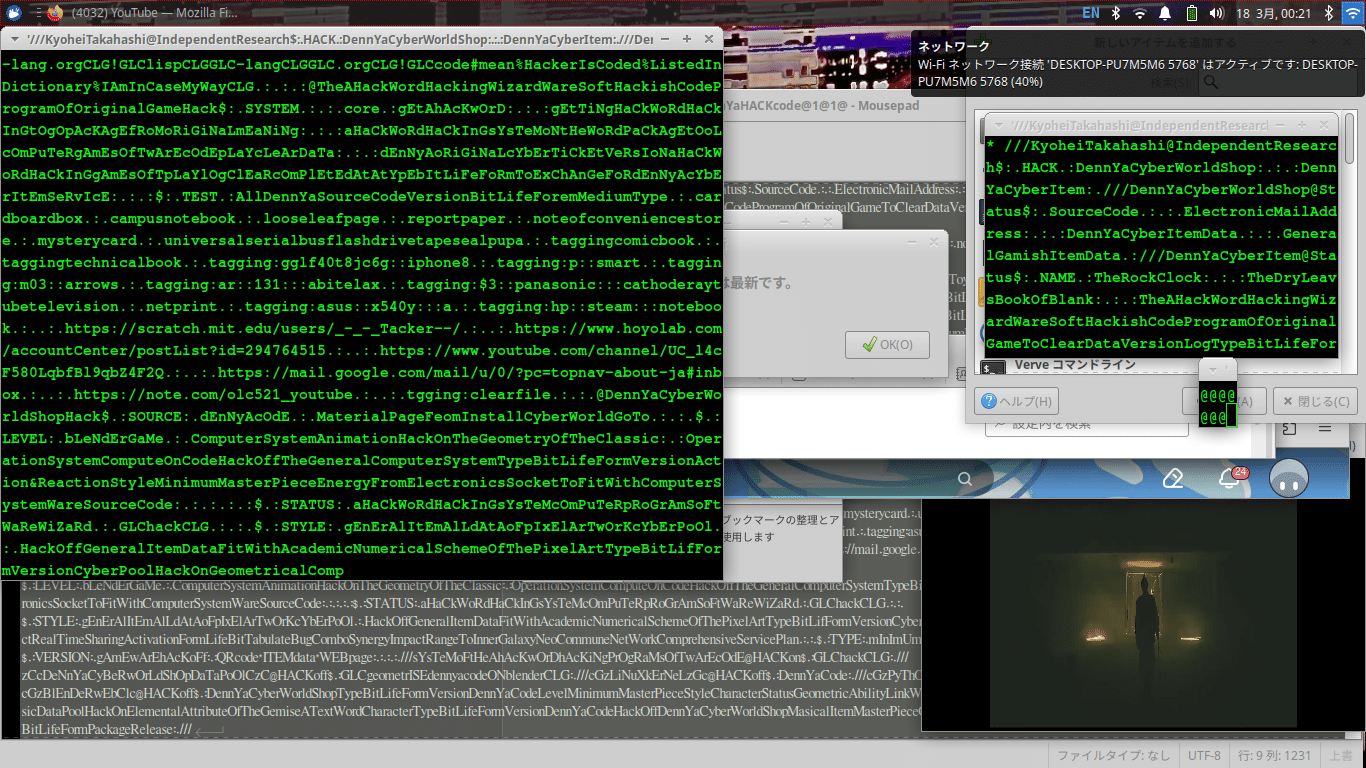Open menu arrow of tiny @@@@ terminal
Image resolution: width=1366 pixels, height=768 pixels.
(1213, 368)
